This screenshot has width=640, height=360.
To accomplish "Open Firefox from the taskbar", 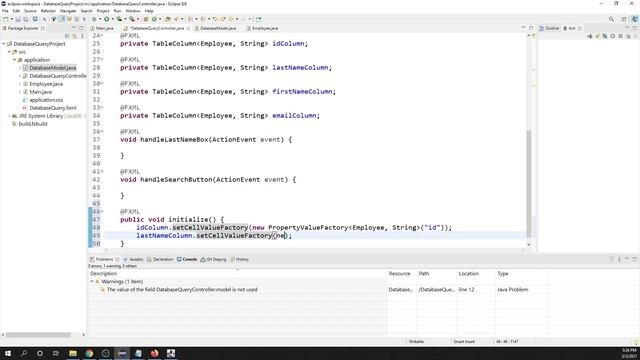I will [154, 353].
